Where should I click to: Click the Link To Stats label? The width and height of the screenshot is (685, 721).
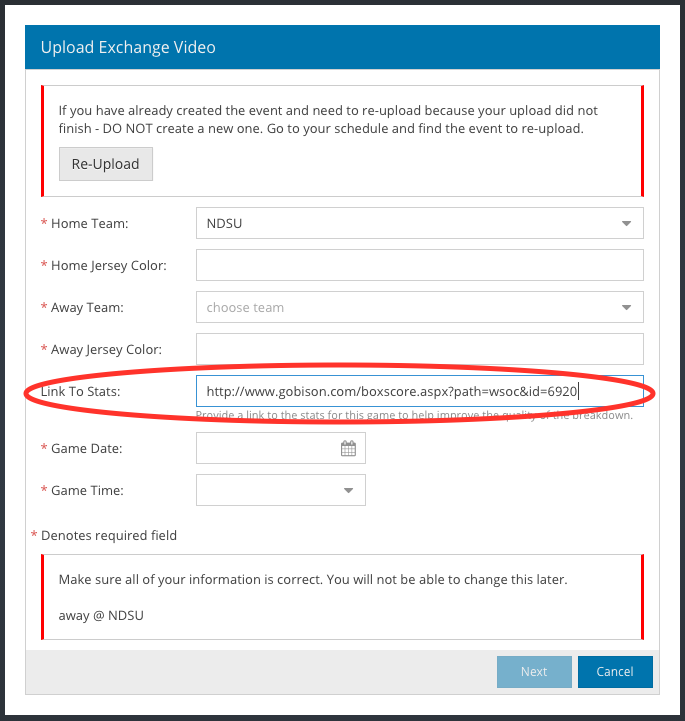tap(80, 392)
